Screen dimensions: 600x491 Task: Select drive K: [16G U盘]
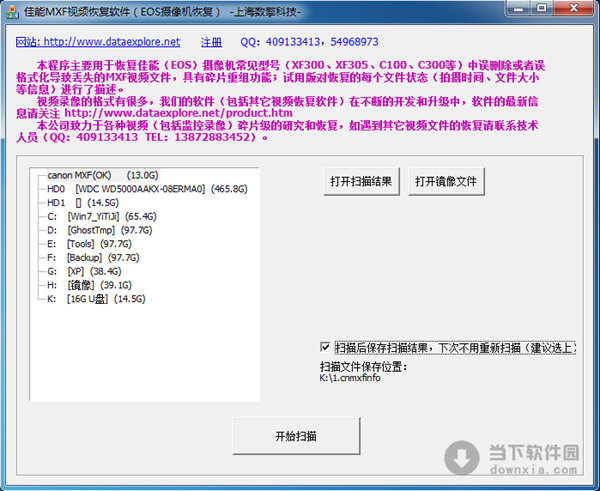[96, 299]
